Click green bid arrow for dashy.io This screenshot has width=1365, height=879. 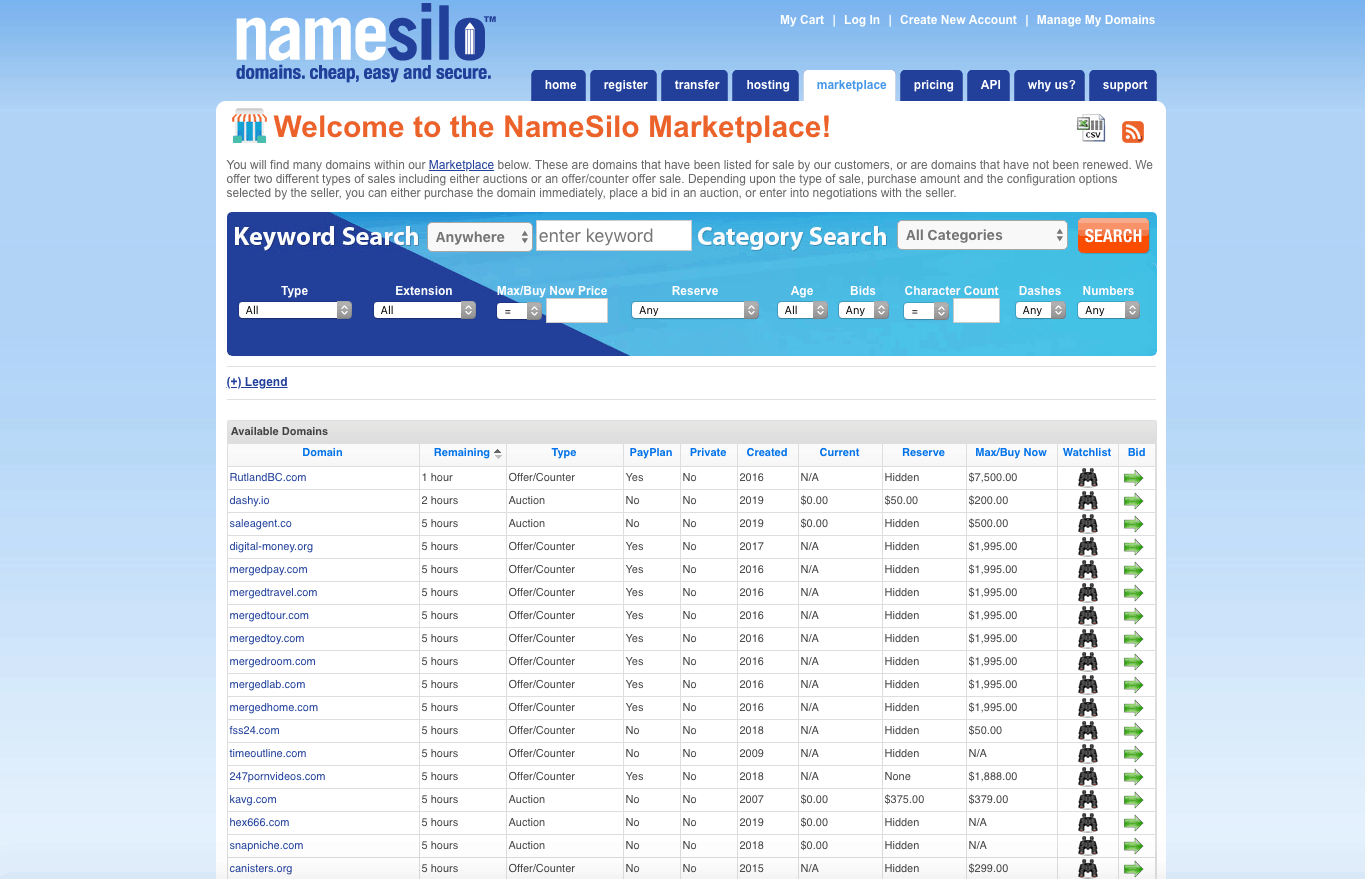(1133, 501)
